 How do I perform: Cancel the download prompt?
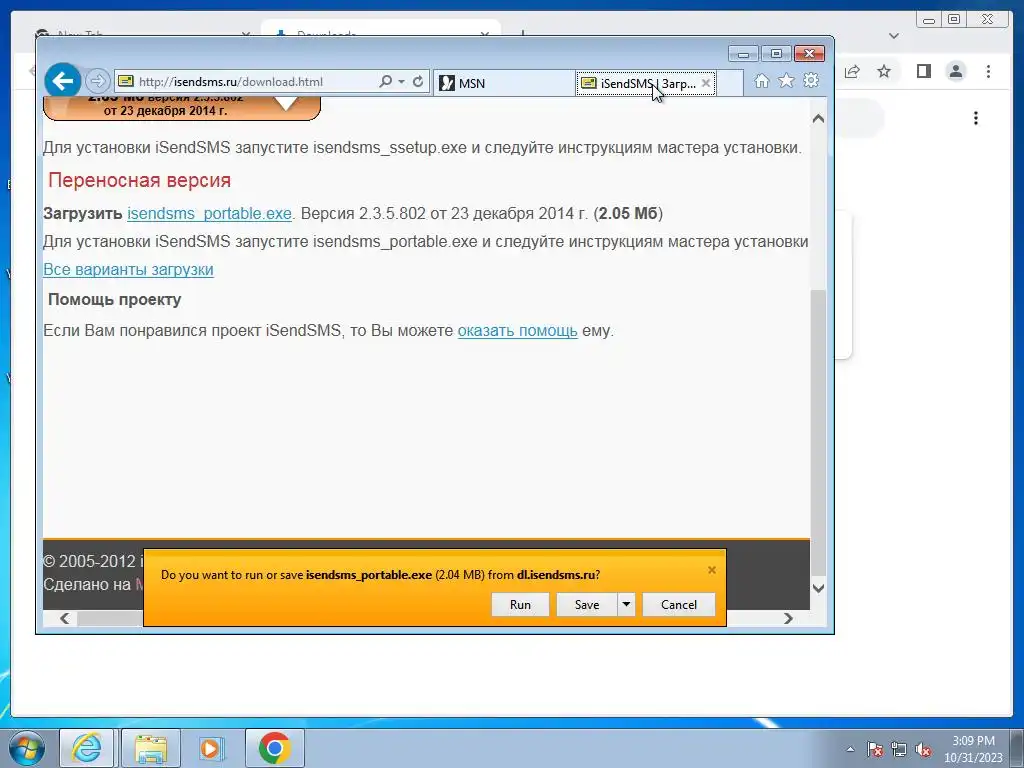click(x=679, y=605)
